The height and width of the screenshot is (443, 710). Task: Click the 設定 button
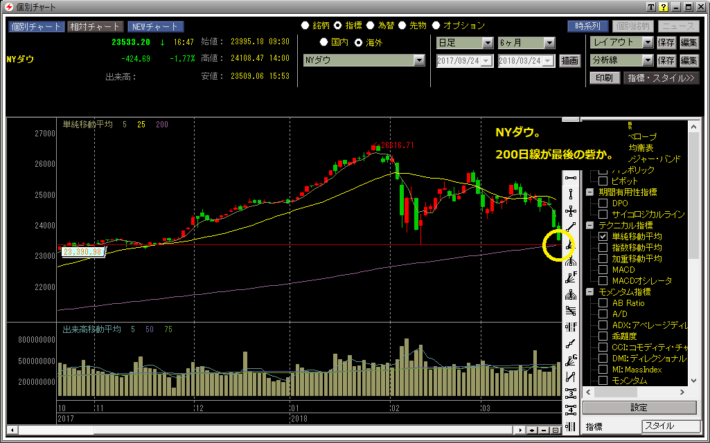639,407
